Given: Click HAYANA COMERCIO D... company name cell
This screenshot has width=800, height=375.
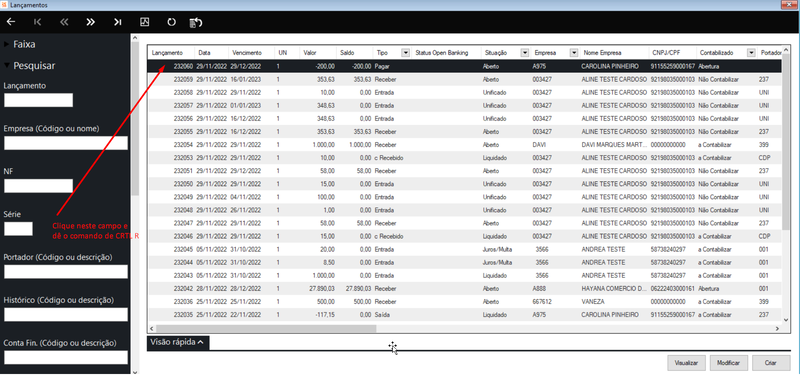Looking at the screenshot, I should coord(614,288).
